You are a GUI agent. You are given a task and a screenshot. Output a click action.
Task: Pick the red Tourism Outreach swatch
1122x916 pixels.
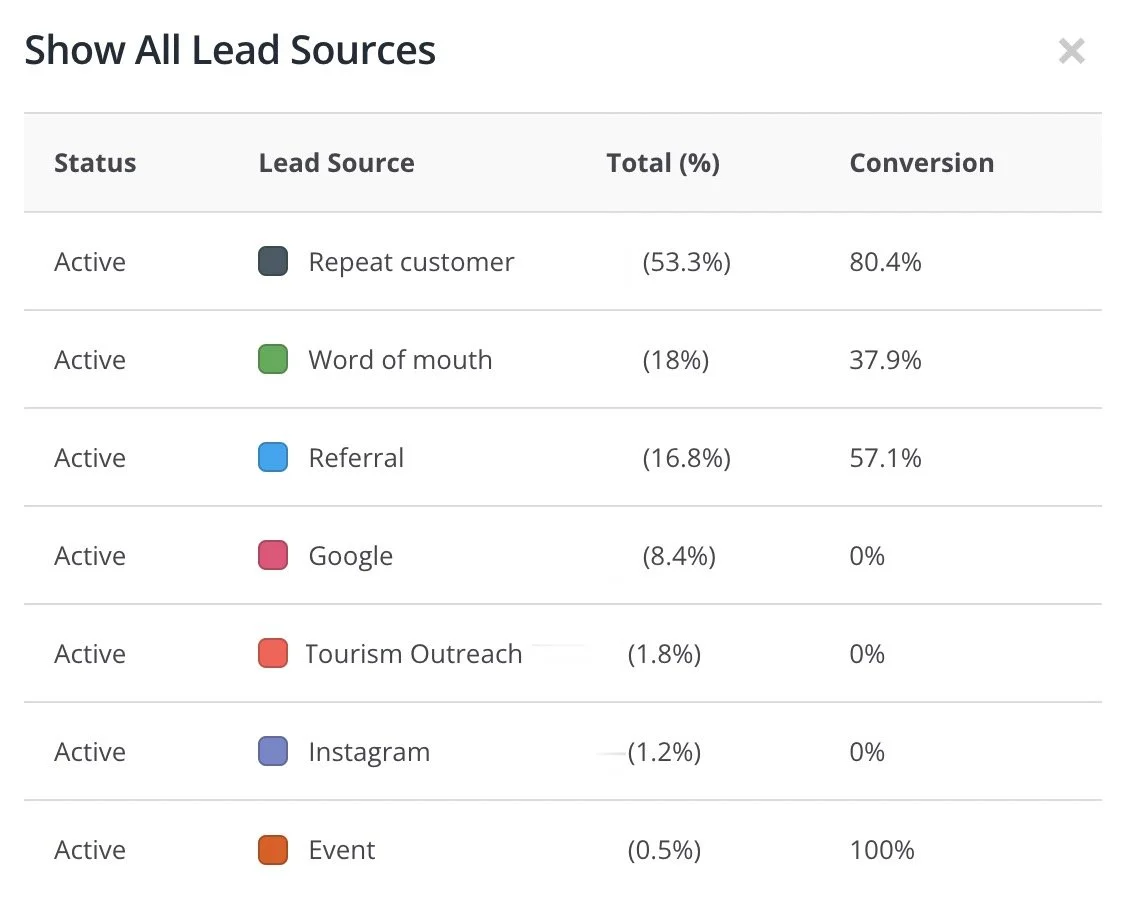coord(273,654)
